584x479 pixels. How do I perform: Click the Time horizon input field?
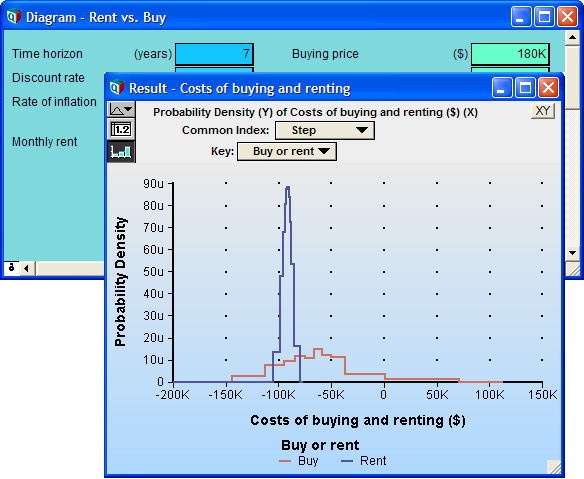click(214, 54)
